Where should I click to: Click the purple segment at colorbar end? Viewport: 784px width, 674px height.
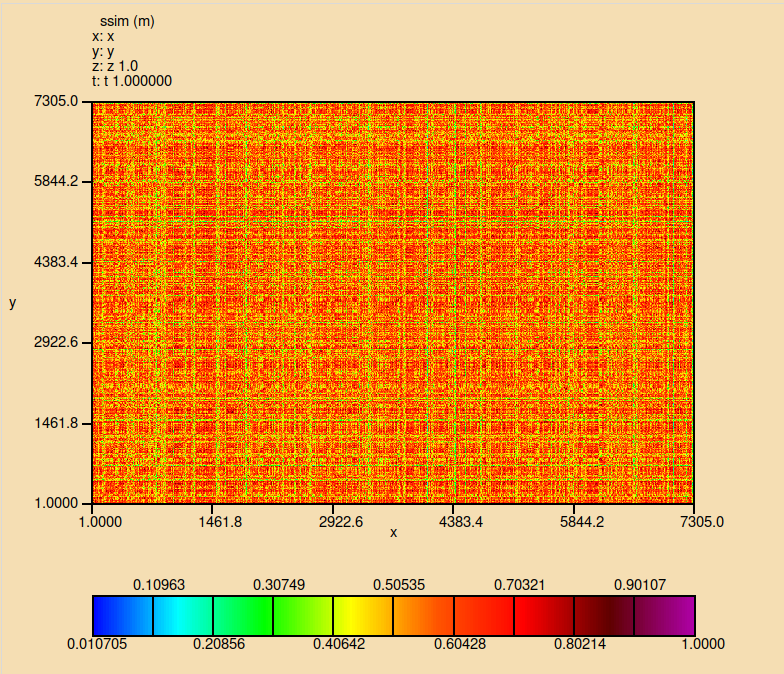[664, 615]
